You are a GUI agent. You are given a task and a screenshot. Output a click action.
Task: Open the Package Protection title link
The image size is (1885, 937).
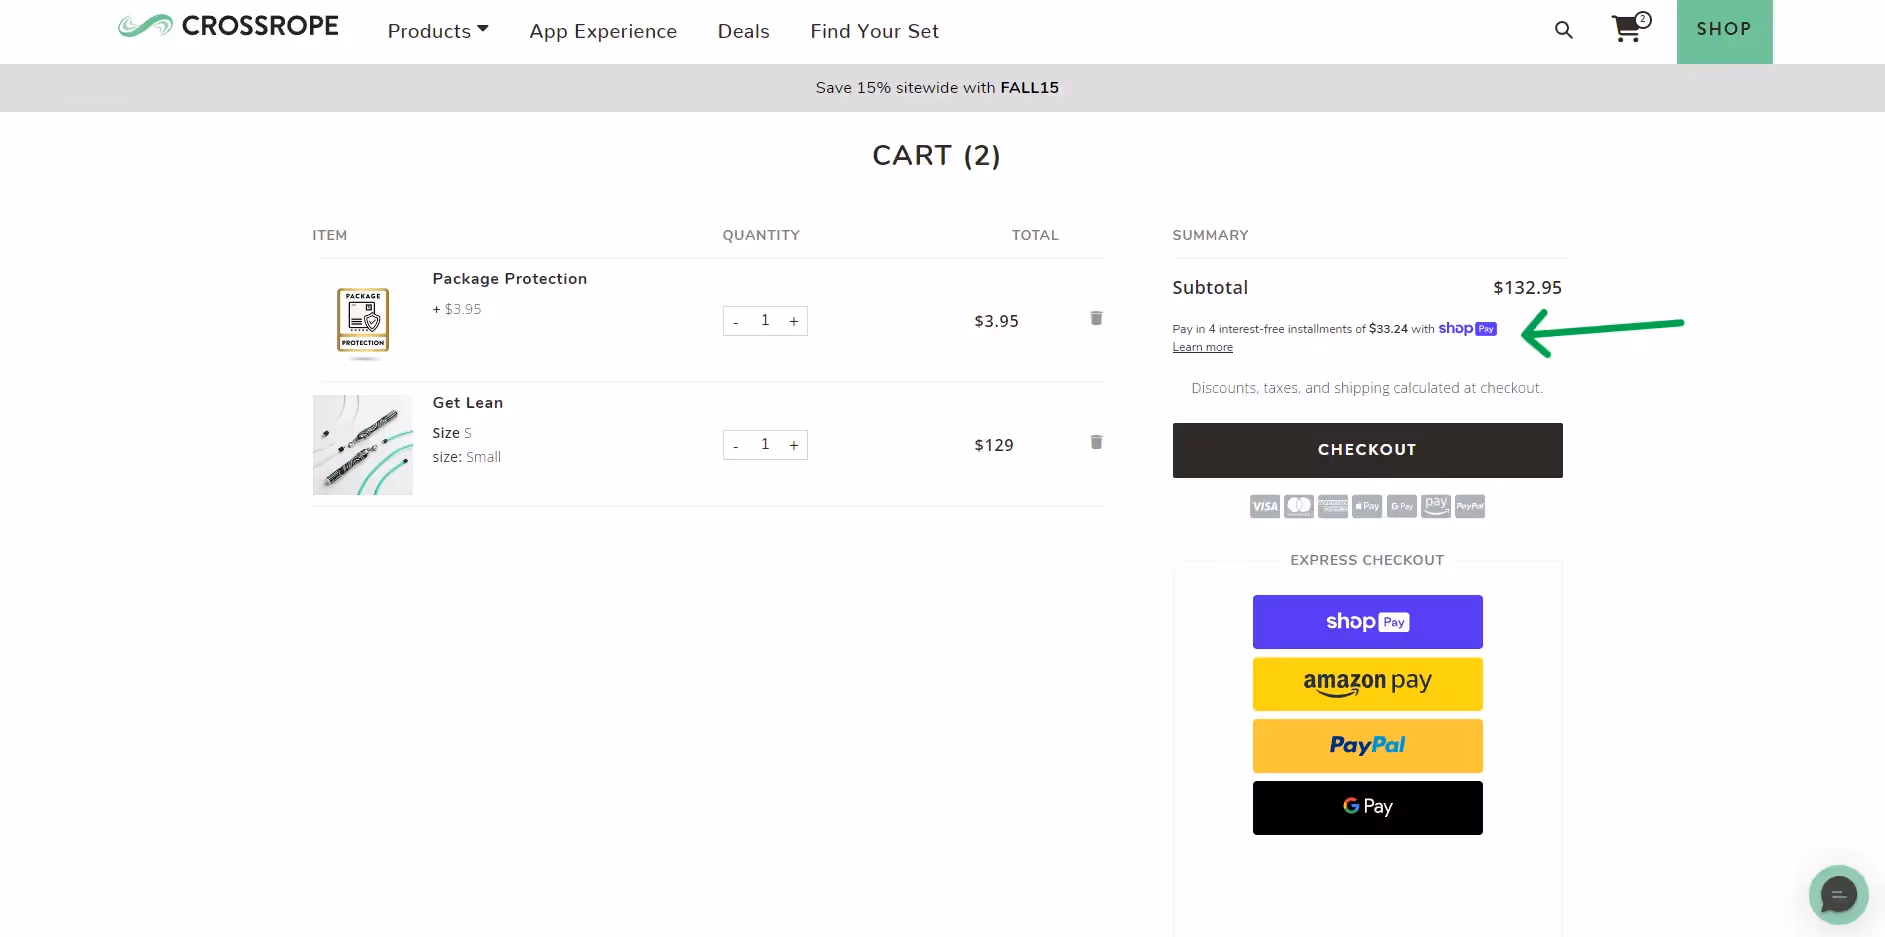(510, 279)
